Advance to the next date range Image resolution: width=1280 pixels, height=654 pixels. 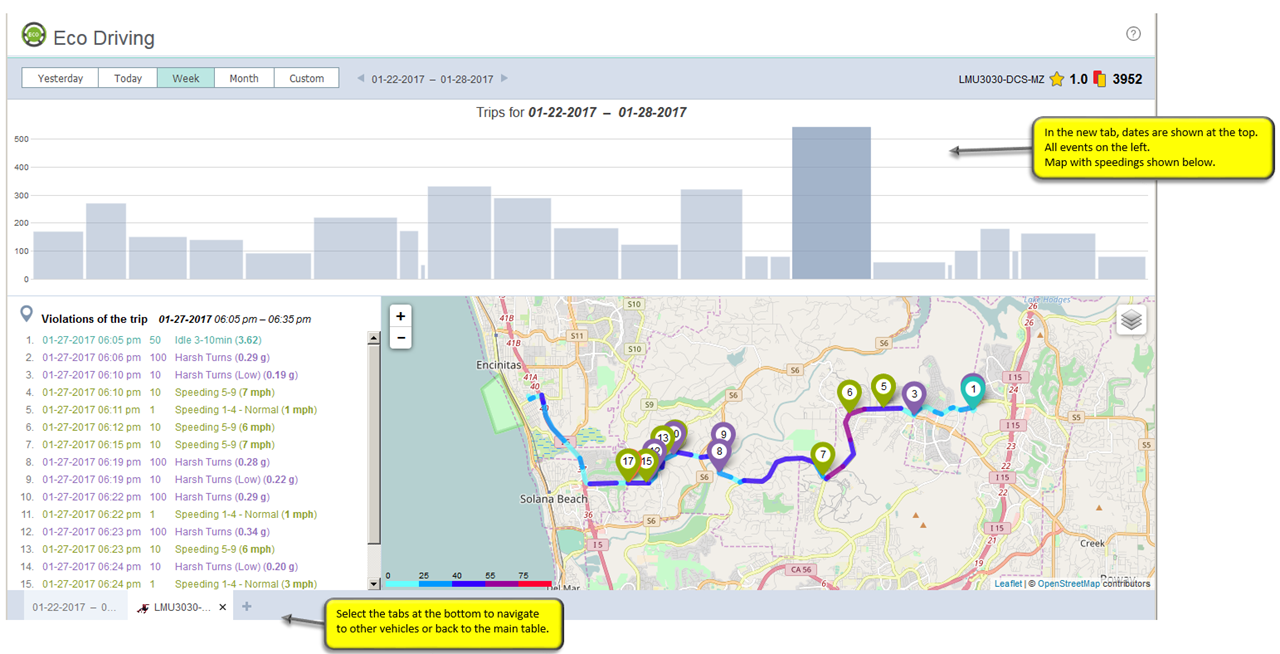tap(504, 78)
